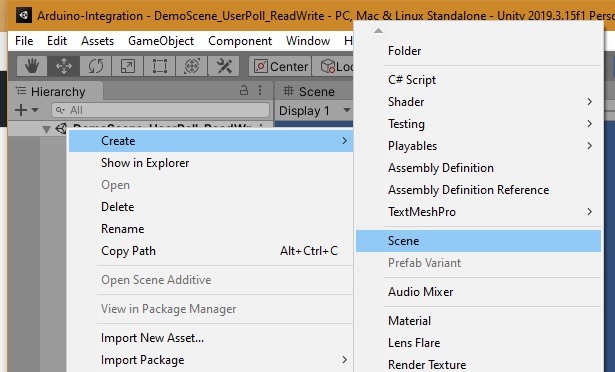The height and width of the screenshot is (372, 615).
Task: Open Hierarchy panel three-dot options menu
Action: [x=260, y=91]
